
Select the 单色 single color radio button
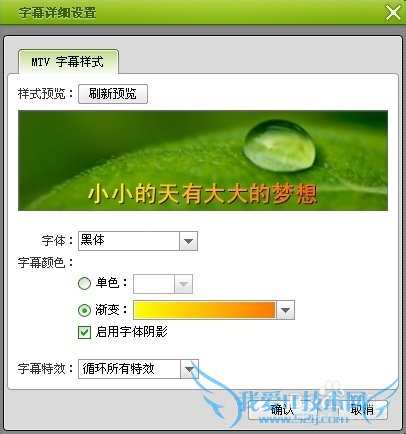click(84, 283)
